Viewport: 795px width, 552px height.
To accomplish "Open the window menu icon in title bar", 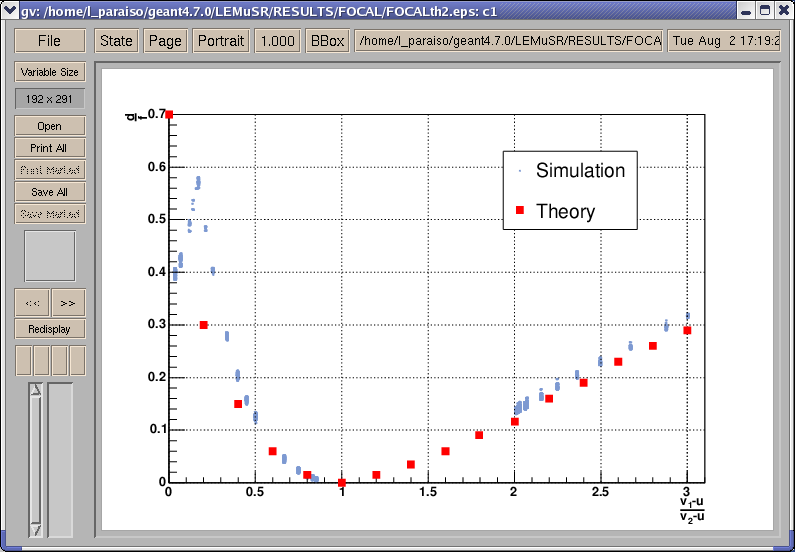I will click(10, 10).
